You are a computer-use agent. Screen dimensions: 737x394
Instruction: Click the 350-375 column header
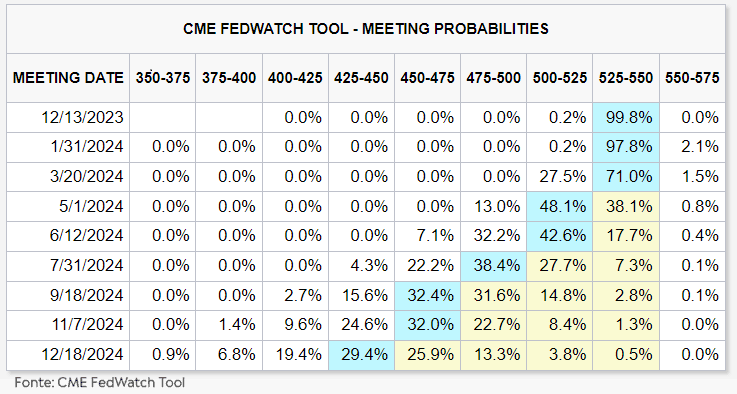[x=163, y=78]
